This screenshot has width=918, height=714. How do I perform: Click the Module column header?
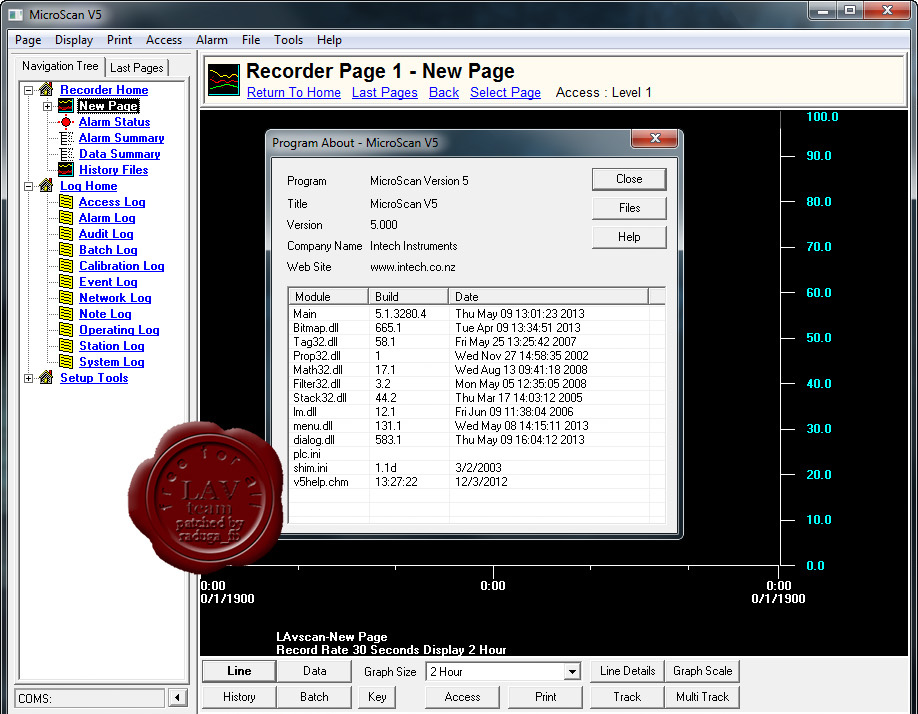328,296
